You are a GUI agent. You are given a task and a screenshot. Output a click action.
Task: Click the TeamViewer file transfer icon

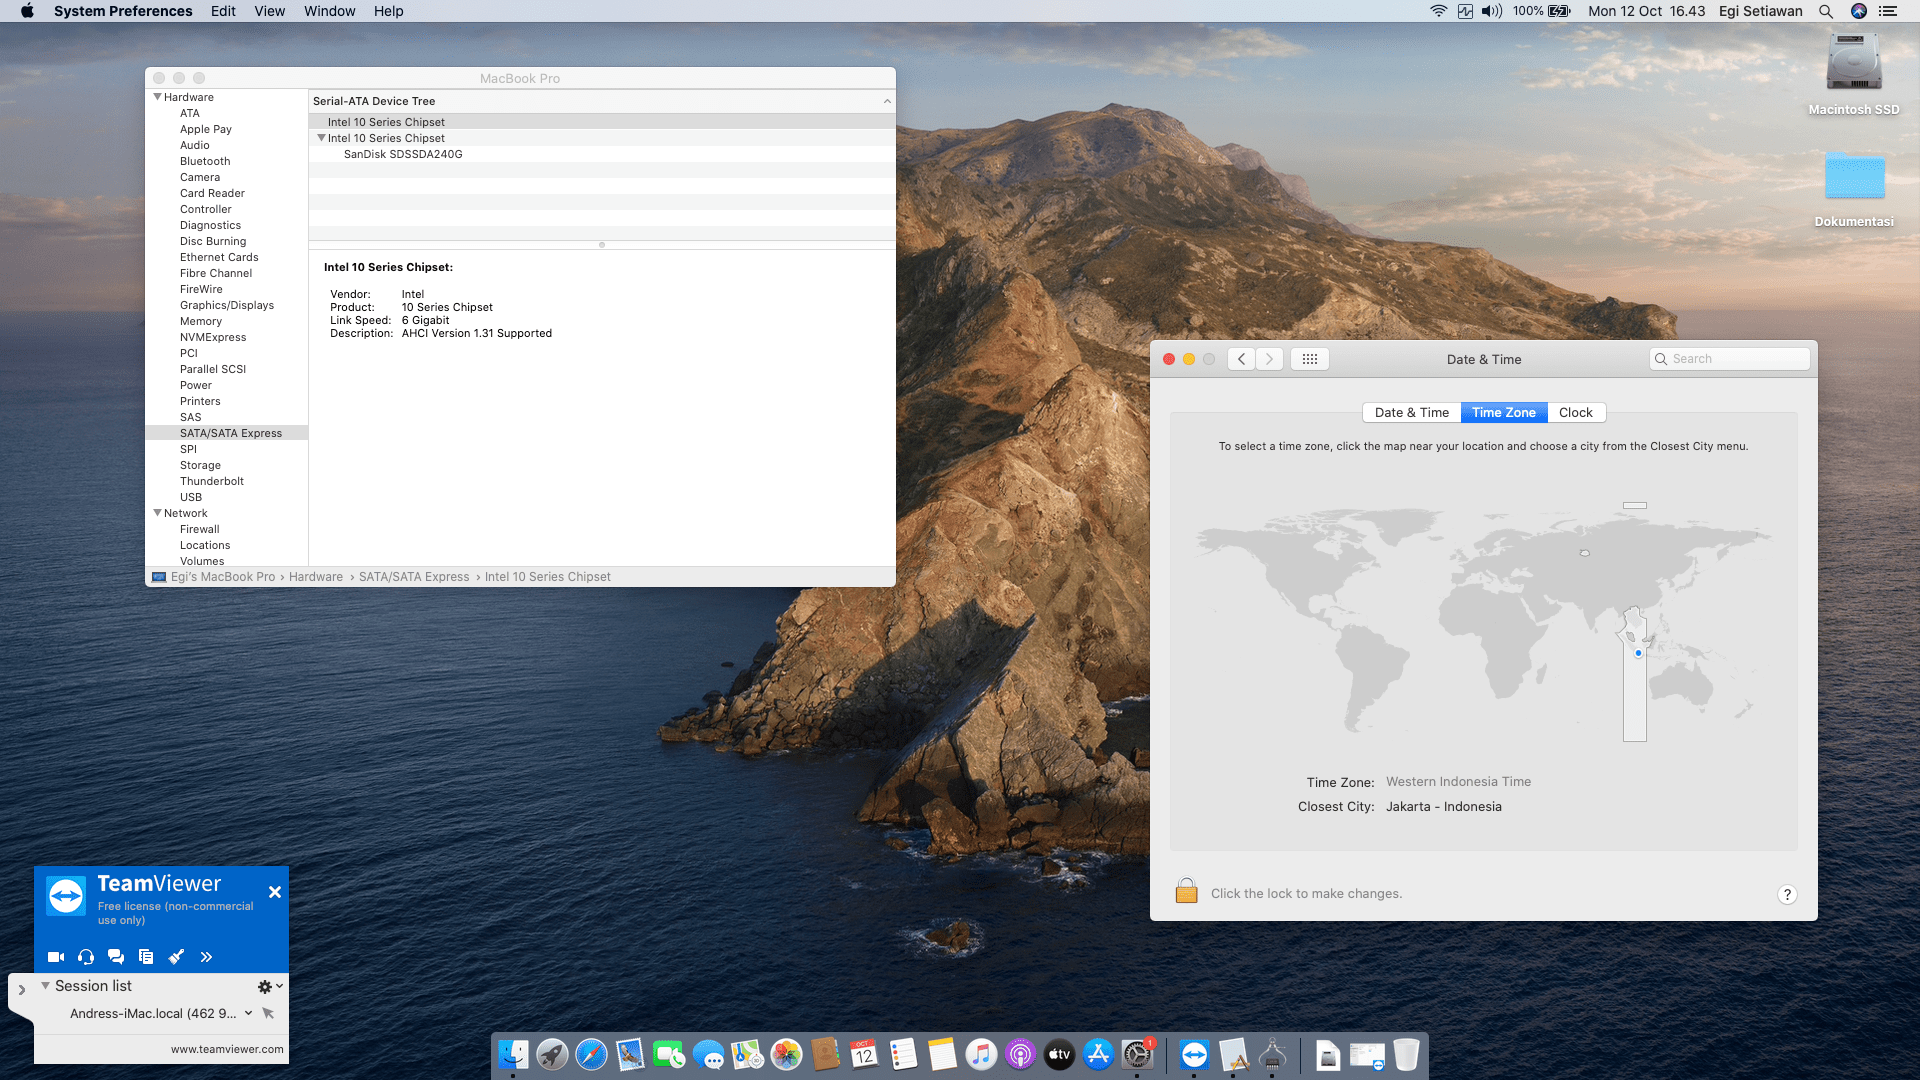click(146, 957)
